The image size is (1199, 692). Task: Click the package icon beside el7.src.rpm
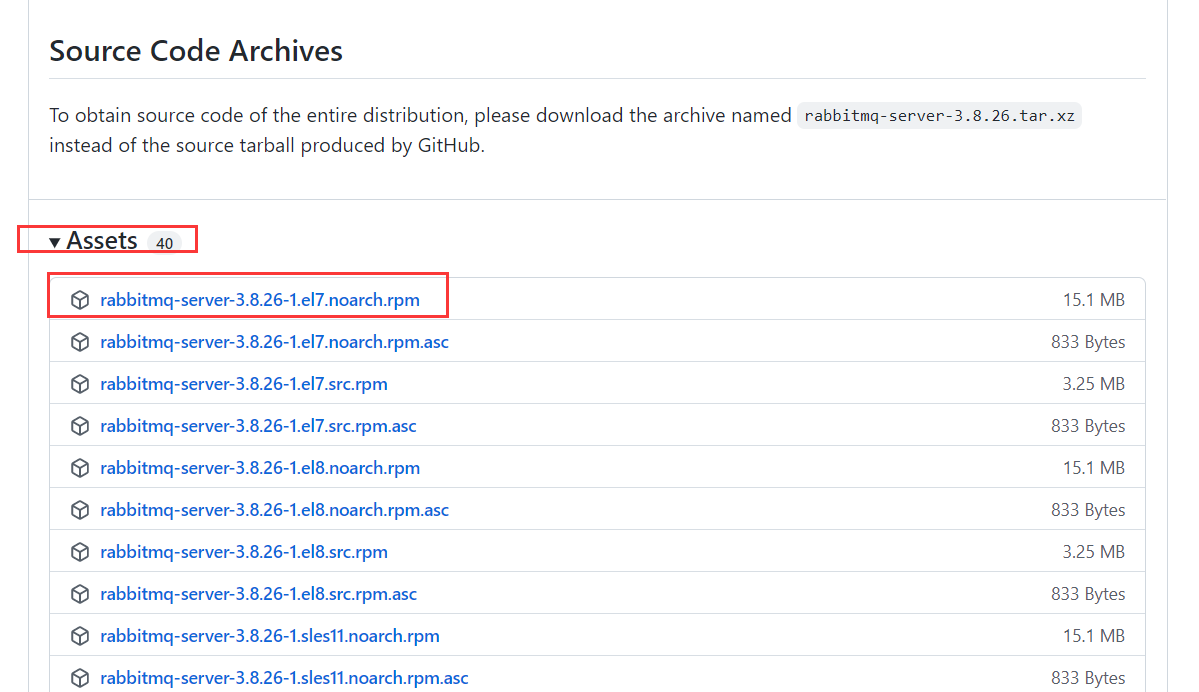[x=80, y=383]
